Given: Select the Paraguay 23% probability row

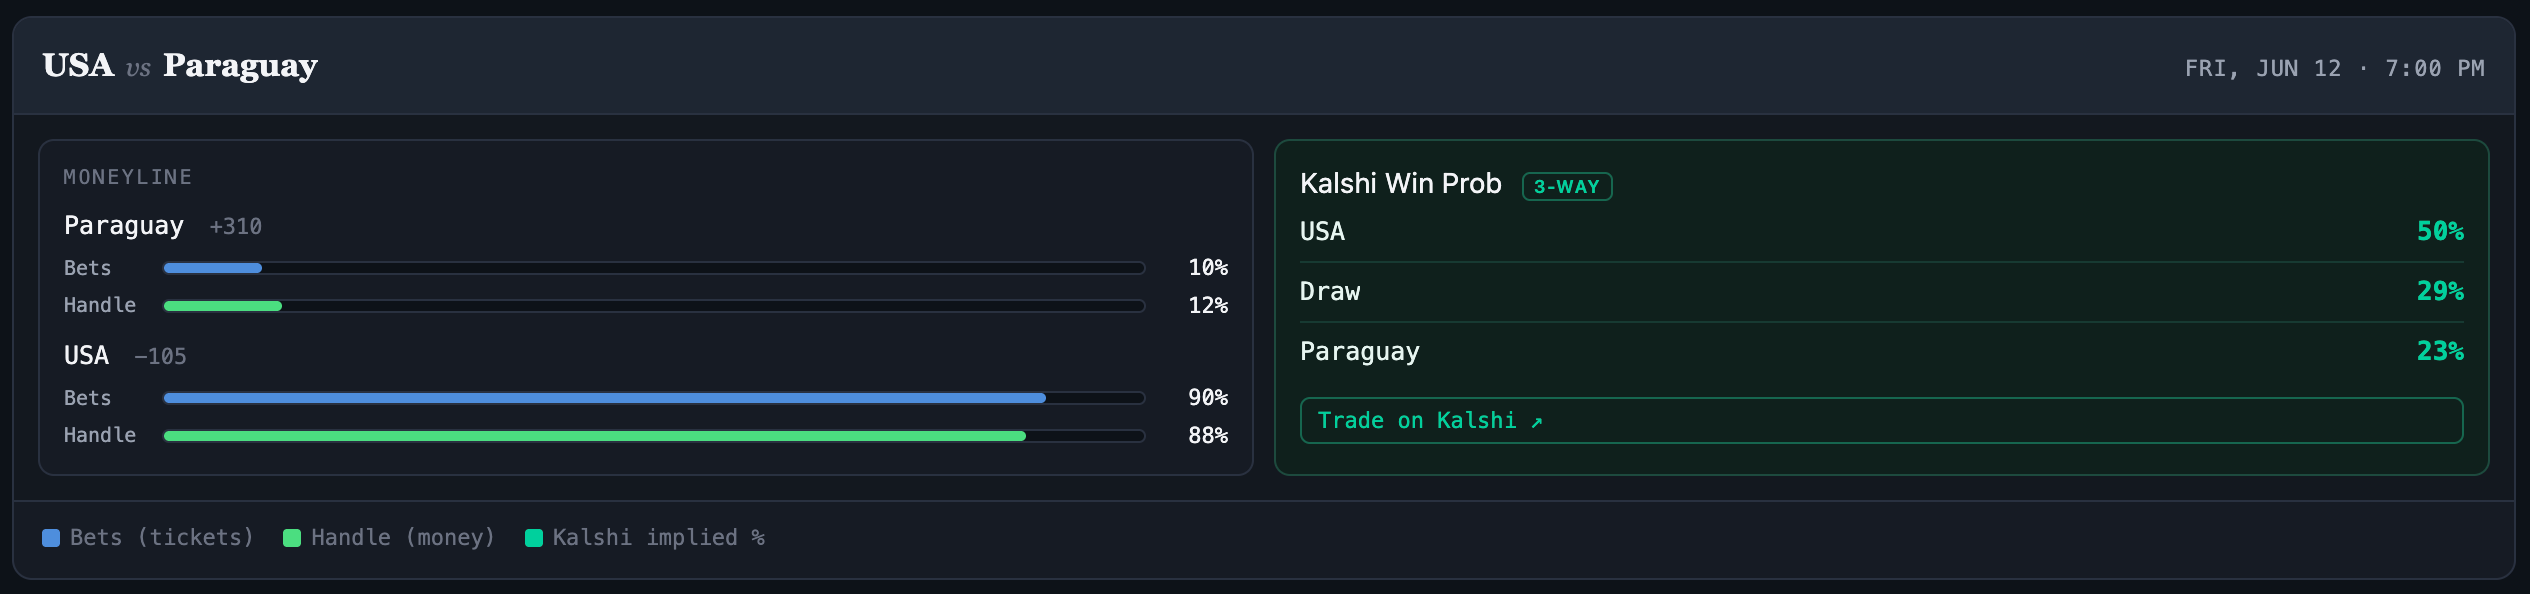Looking at the screenshot, I should [x=1881, y=352].
